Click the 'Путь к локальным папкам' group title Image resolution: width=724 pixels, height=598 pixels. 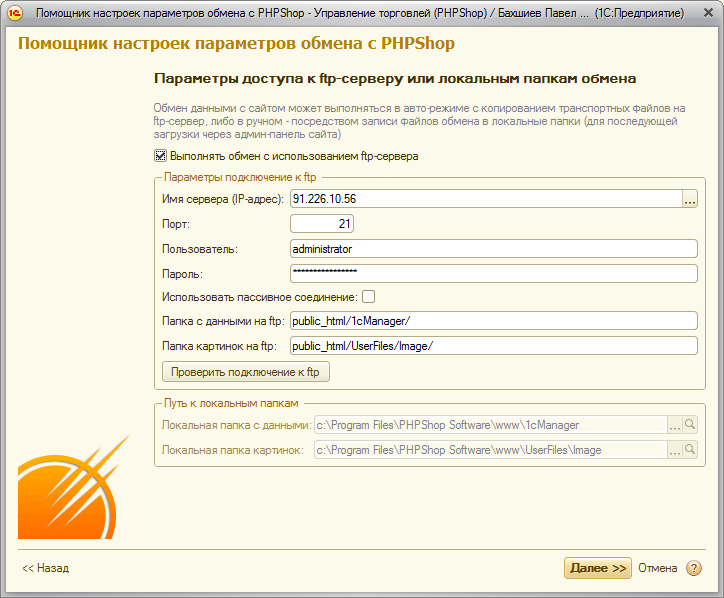pyautogui.click(x=231, y=403)
